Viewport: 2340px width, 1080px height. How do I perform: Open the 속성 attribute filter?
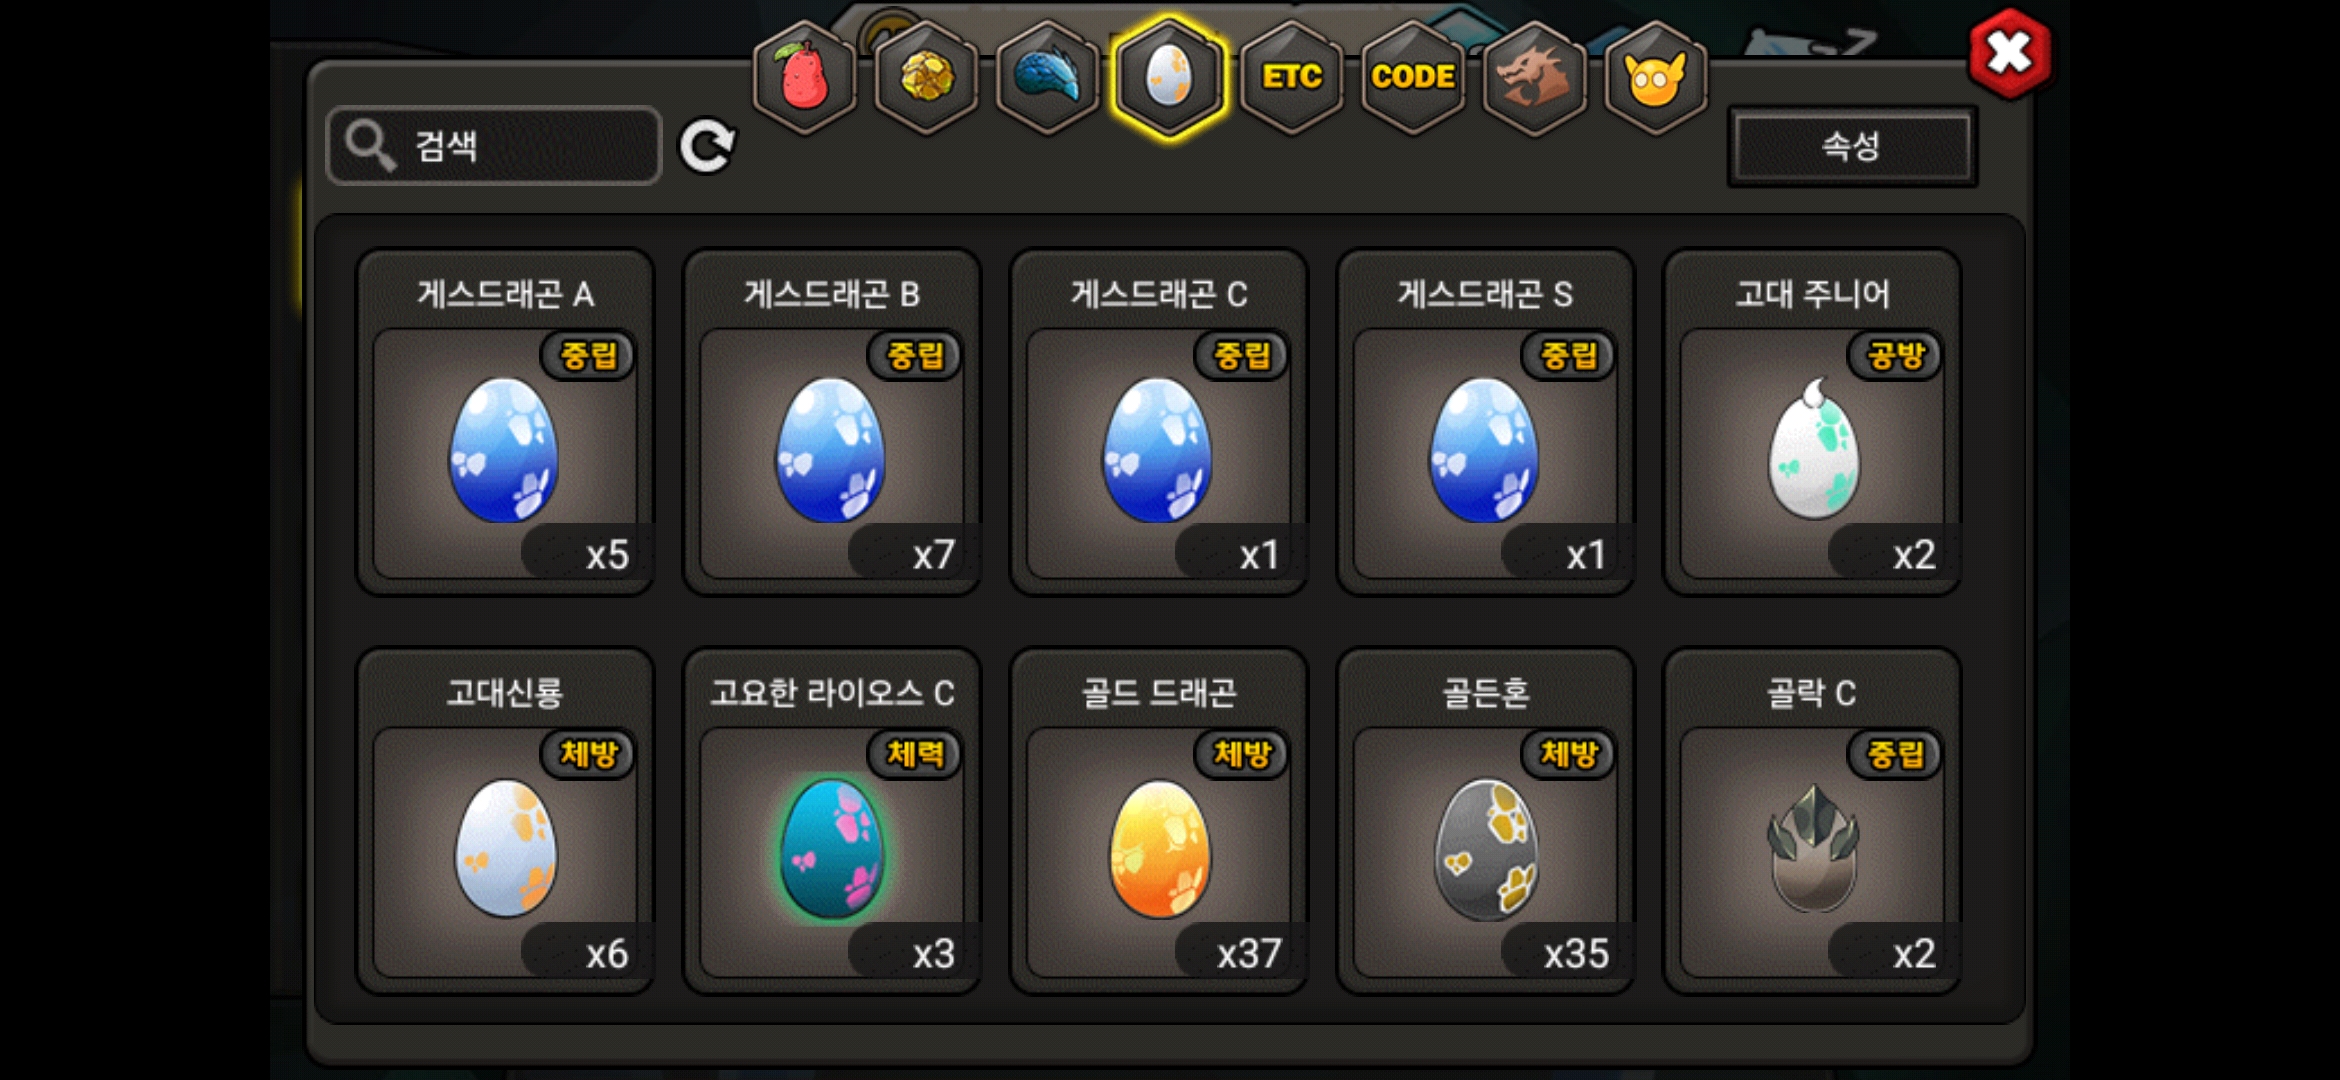point(1852,147)
